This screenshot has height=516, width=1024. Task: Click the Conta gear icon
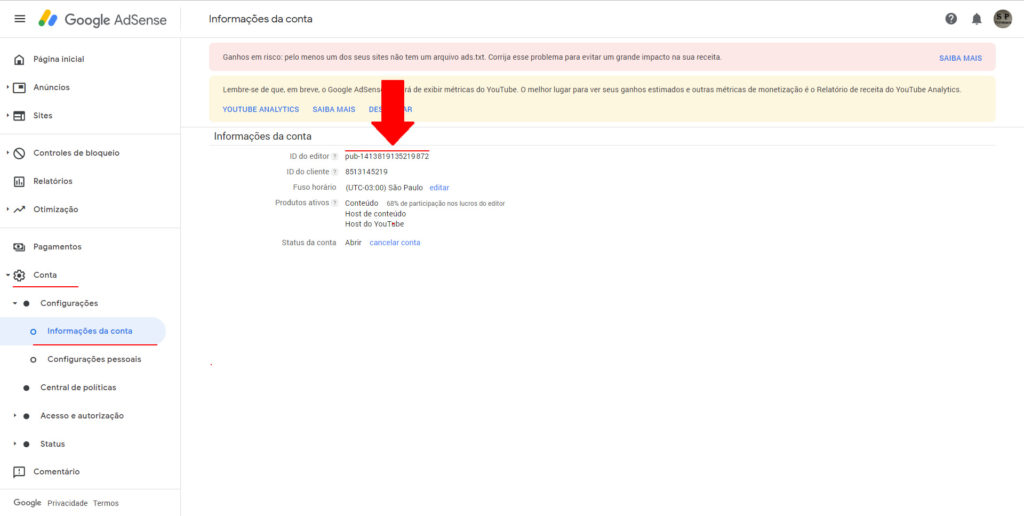click(20, 276)
